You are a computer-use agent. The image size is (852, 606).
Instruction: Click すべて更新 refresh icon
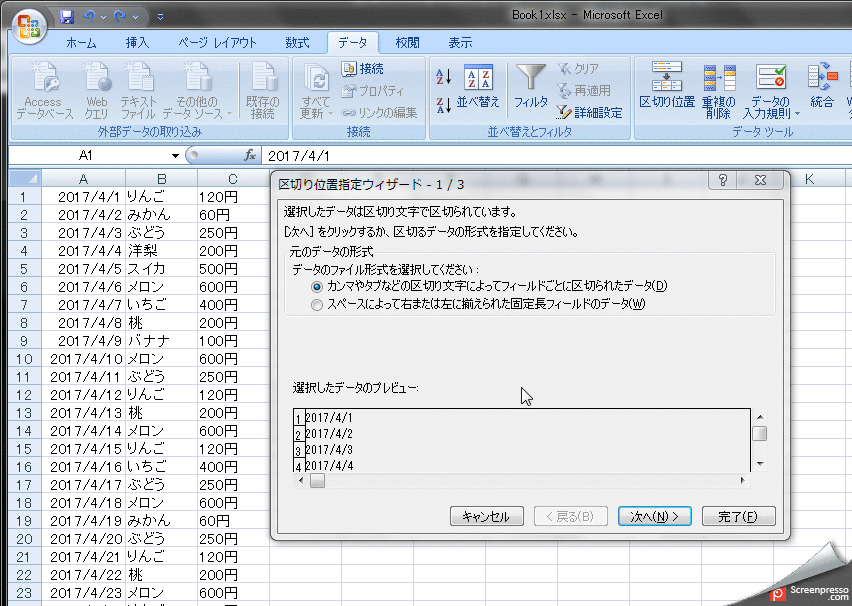pyautogui.click(x=316, y=90)
